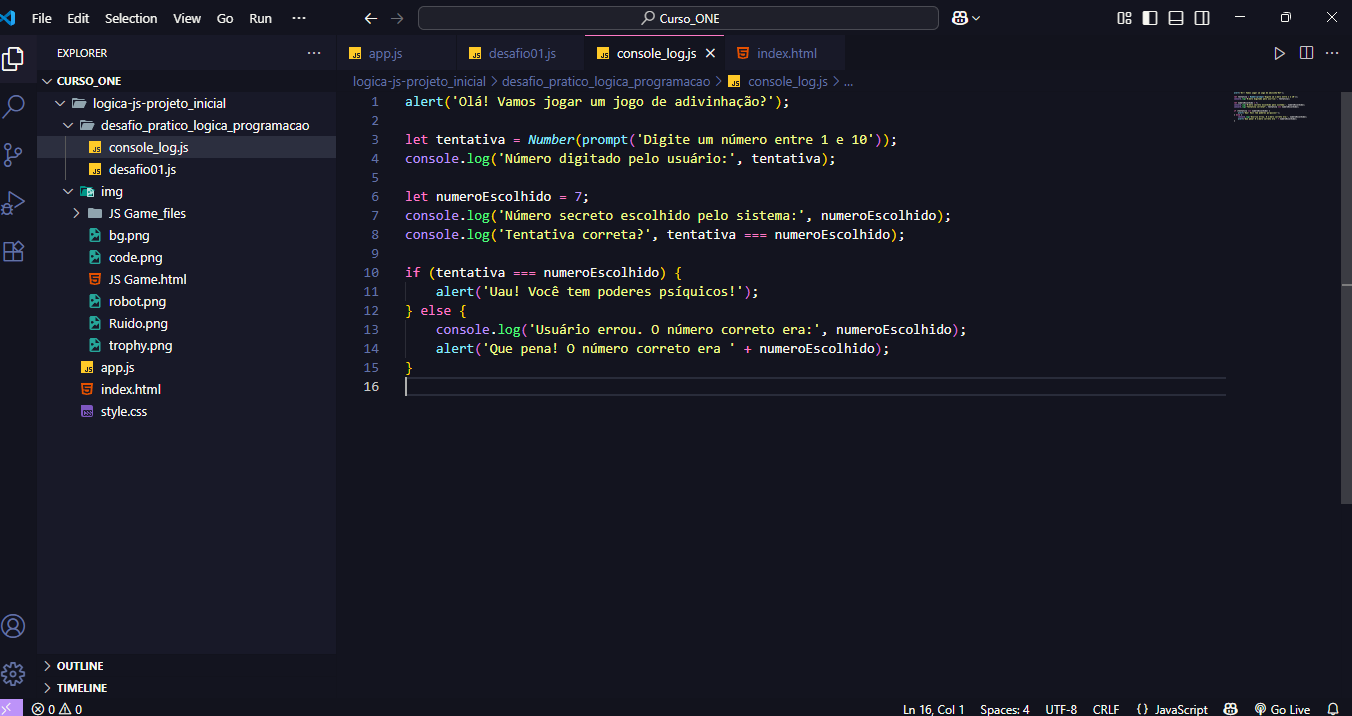Open the Search view in activity bar

pyautogui.click(x=13, y=106)
